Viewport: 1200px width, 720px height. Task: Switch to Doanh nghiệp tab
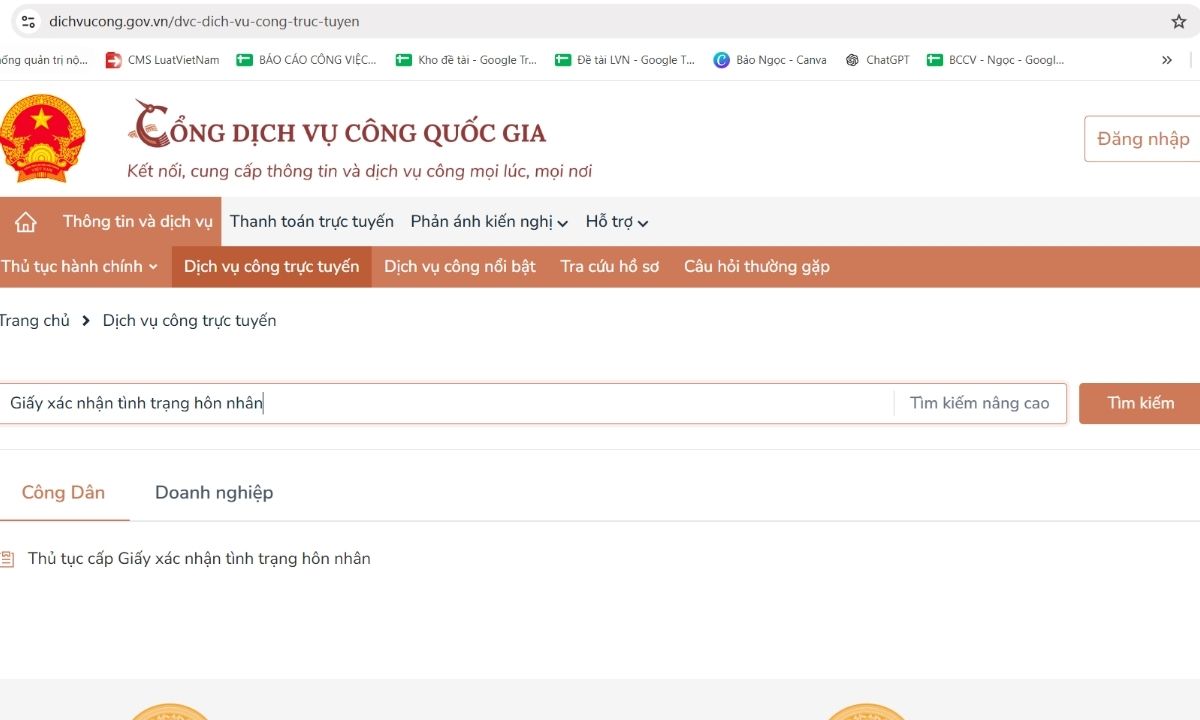point(214,492)
